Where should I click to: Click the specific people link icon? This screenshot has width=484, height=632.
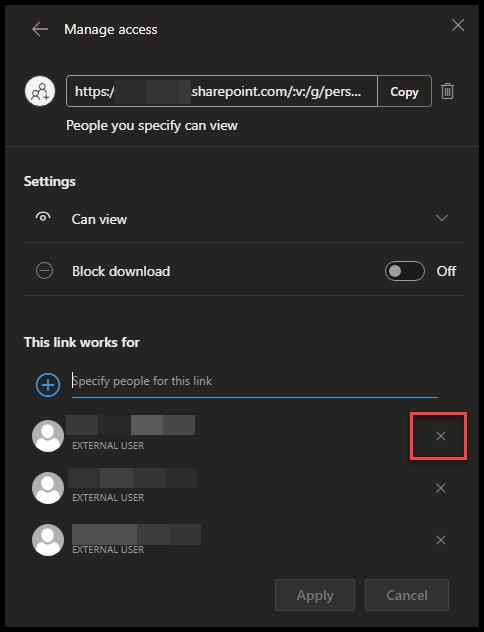coord(40,91)
